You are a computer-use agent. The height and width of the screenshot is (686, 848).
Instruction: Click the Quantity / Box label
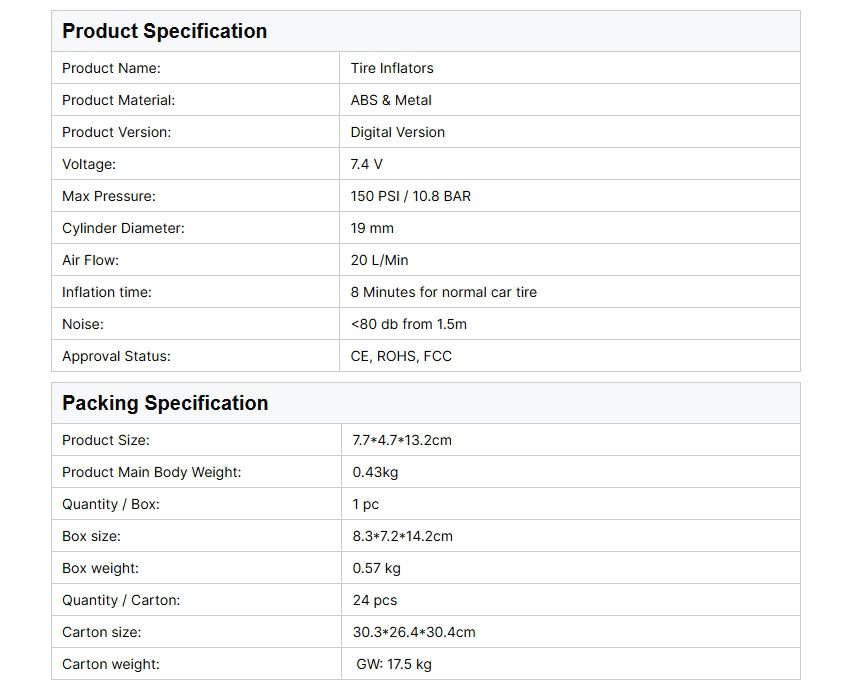click(x=111, y=504)
